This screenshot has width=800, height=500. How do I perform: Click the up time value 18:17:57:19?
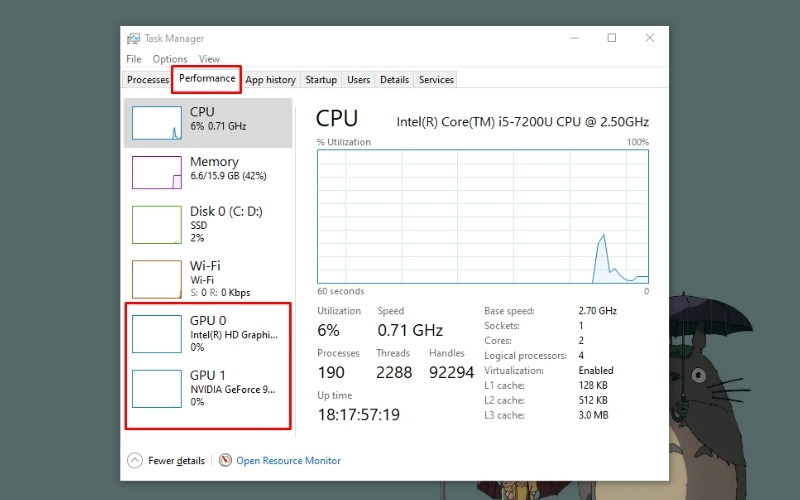[x=359, y=415]
